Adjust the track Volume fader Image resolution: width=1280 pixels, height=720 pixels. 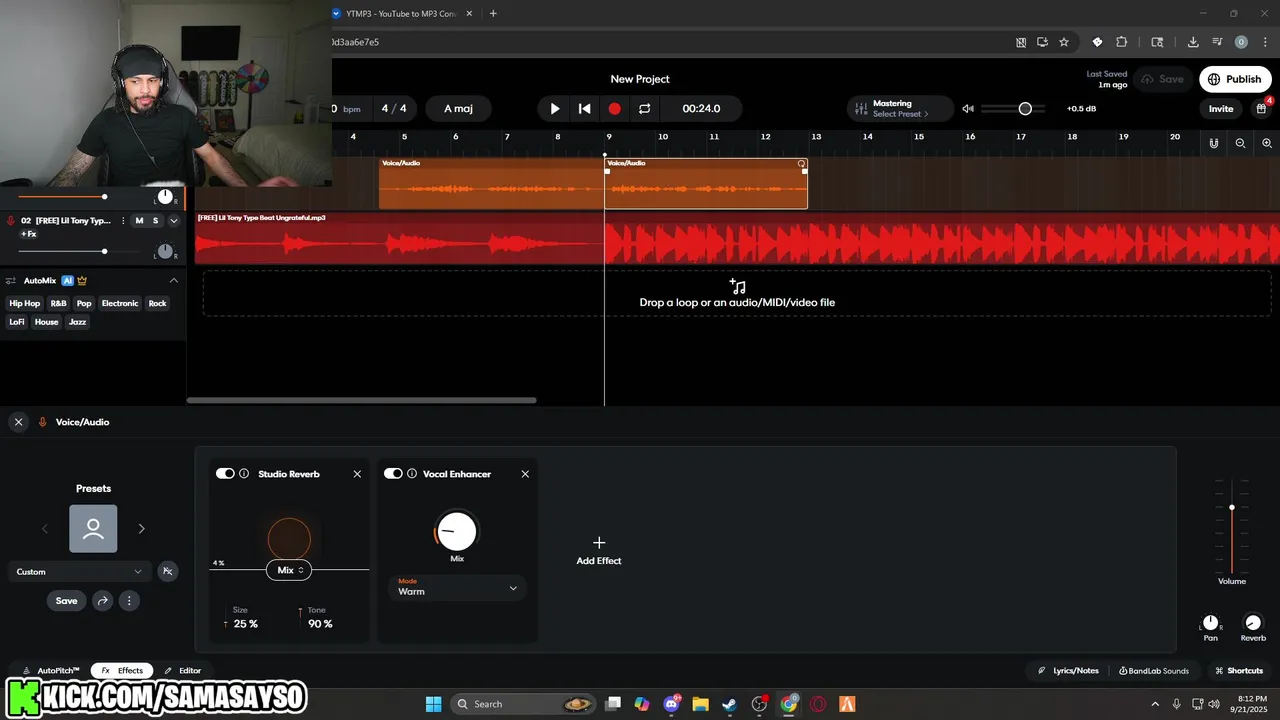point(1232,508)
